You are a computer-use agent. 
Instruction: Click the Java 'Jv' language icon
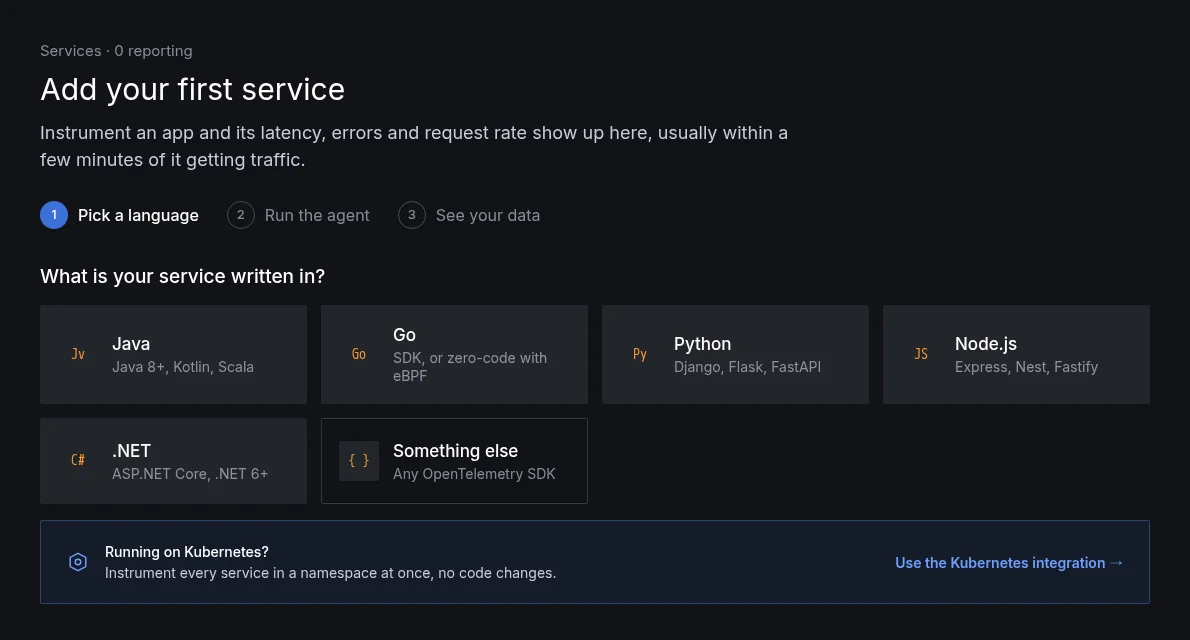click(x=77, y=355)
